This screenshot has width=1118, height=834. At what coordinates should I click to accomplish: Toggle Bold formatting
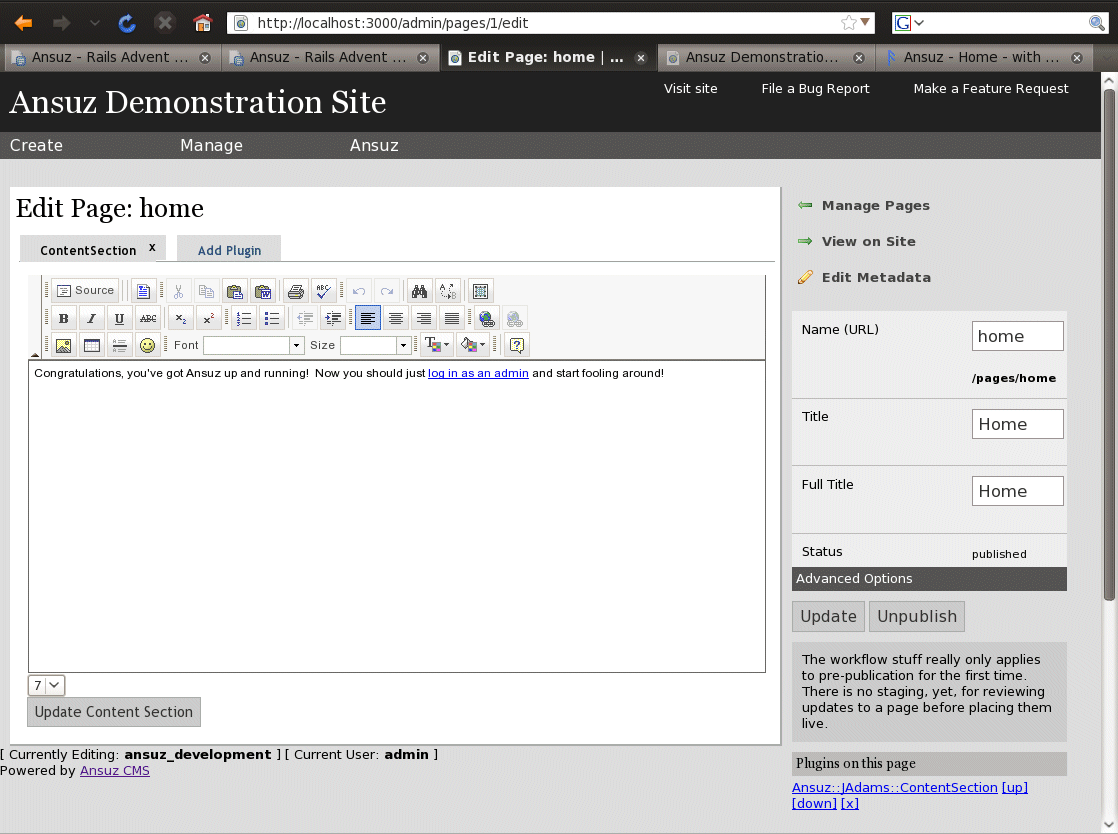pos(63,318)
